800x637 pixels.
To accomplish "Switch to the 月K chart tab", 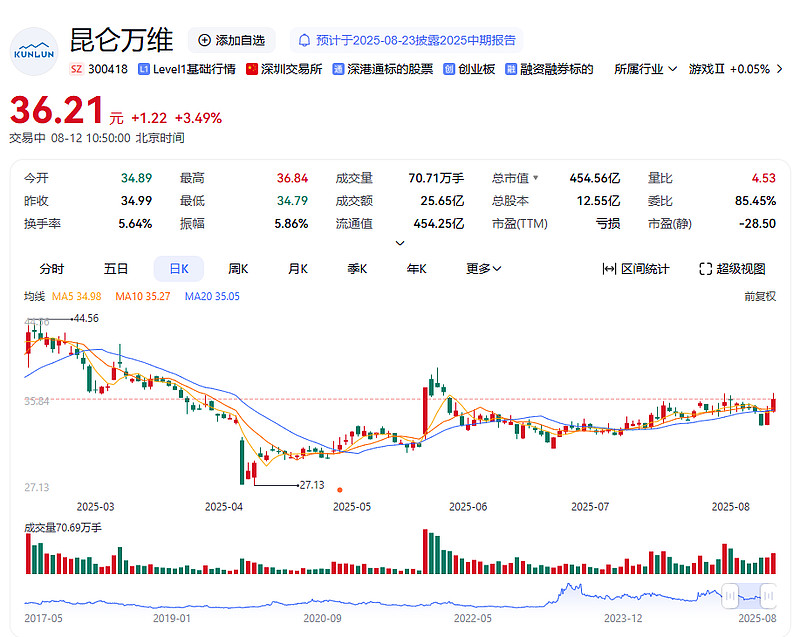I will click(298, 269).
